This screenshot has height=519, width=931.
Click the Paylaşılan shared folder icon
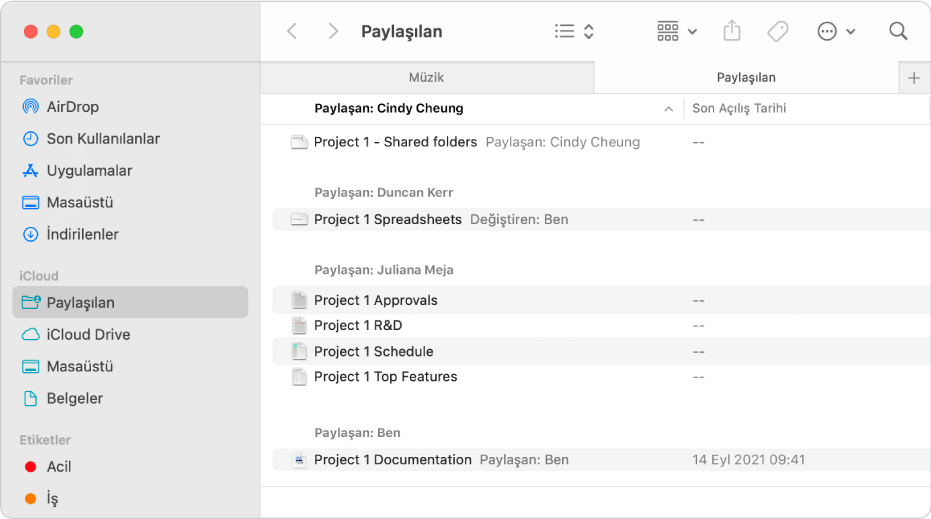[31, 302]
